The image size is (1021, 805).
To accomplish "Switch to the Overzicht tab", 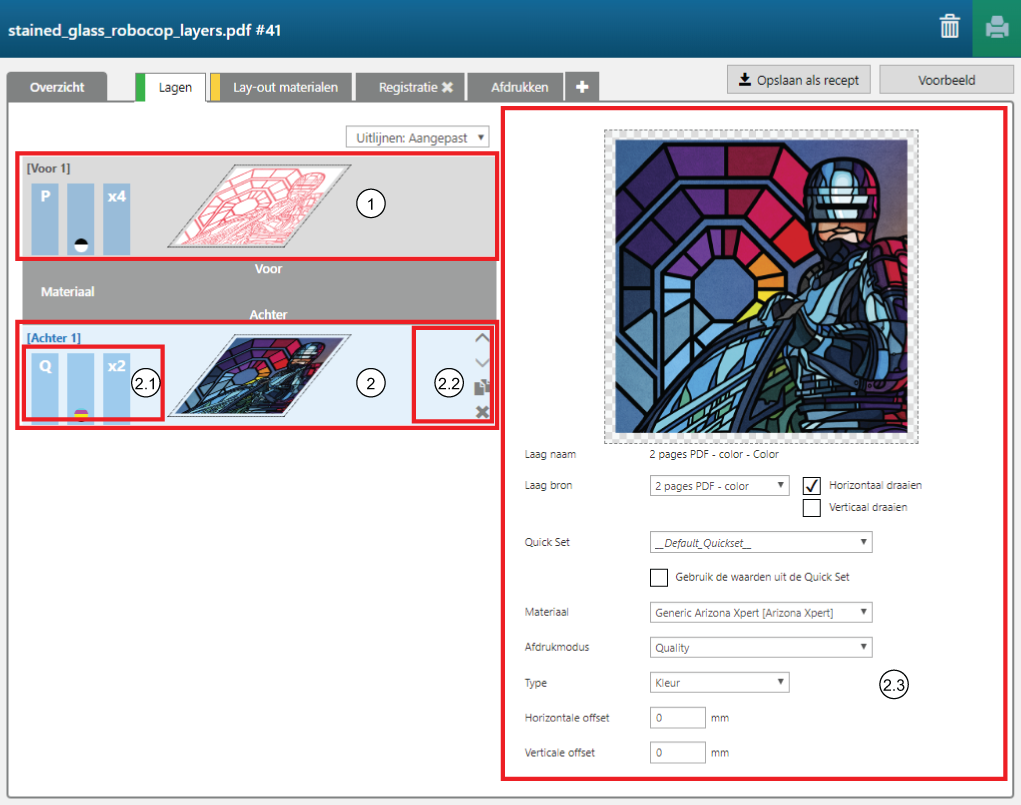I will pyautogui.click(x=57, y=87).
